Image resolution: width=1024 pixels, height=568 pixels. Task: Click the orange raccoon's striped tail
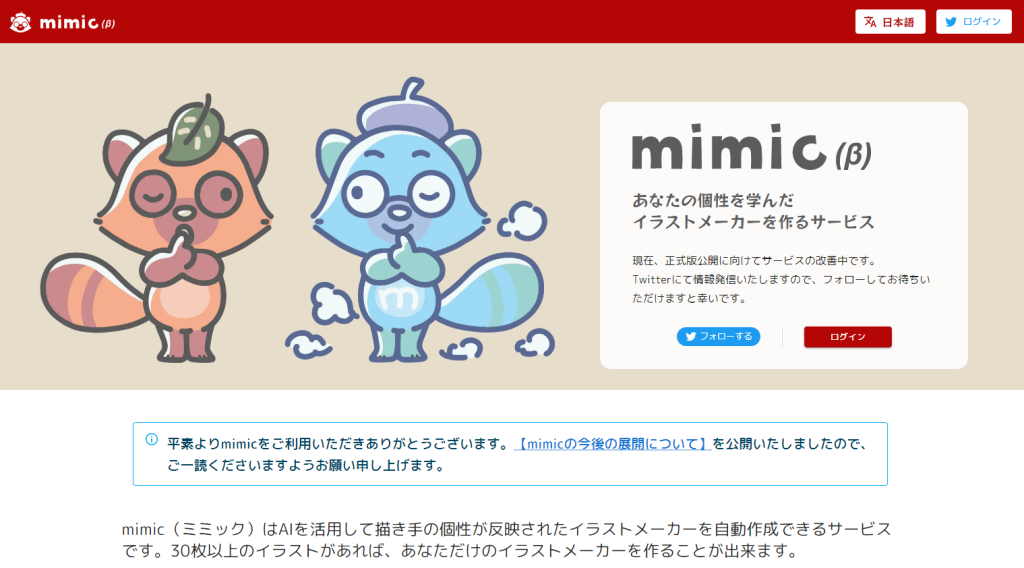[93, 293]
